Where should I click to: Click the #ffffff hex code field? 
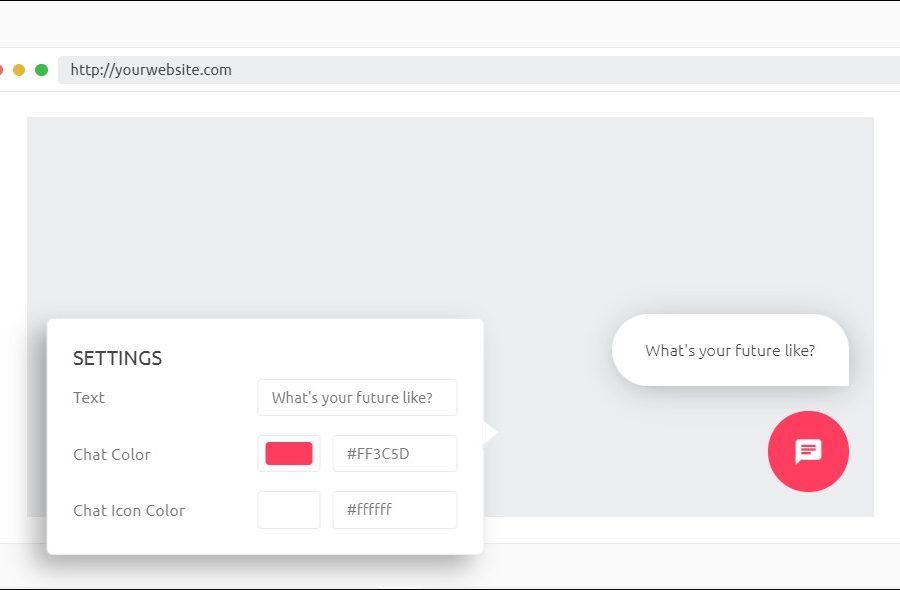[x=394, y=510]
